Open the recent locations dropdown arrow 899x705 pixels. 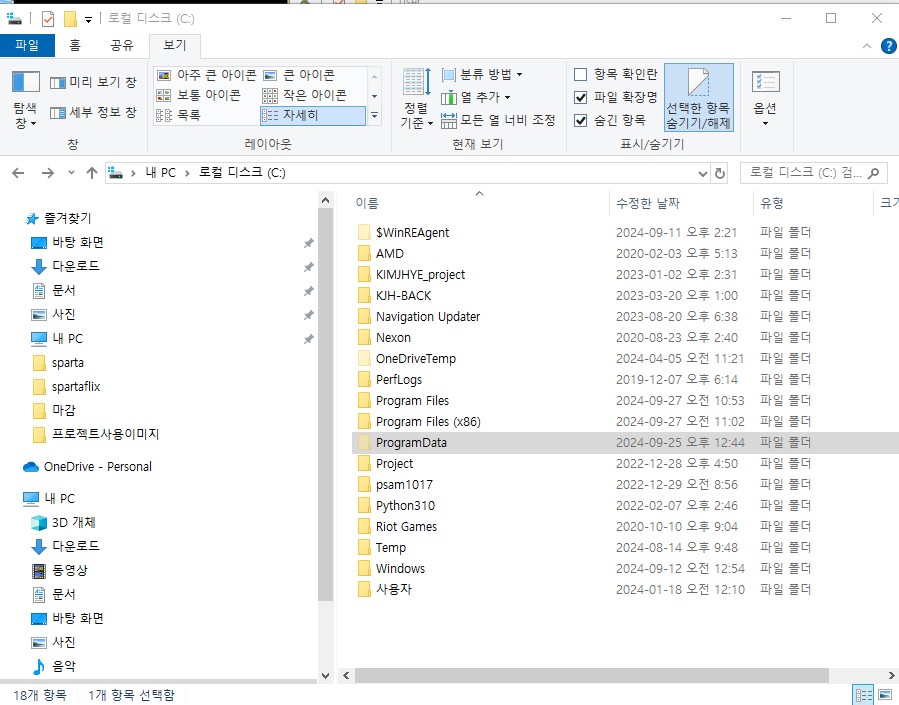click(71, 173)
